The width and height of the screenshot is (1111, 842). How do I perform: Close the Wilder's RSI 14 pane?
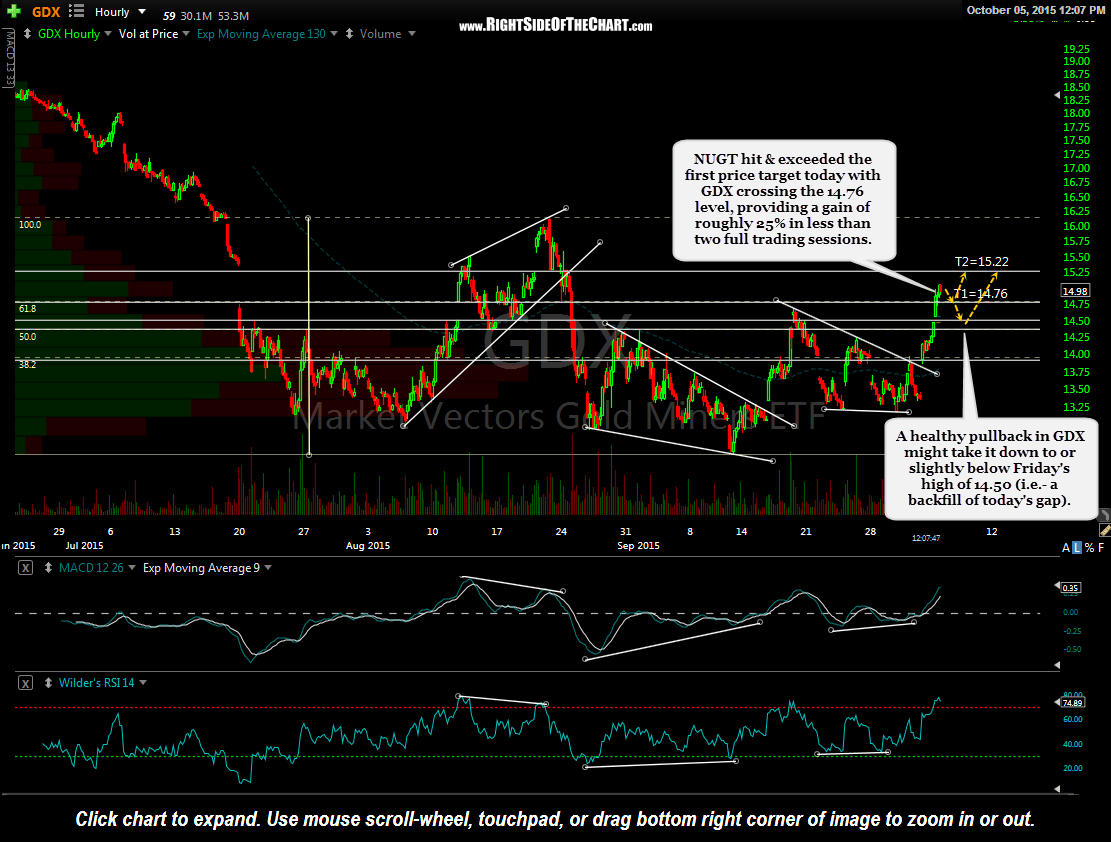pyautogui.click(x=25, y=683)
